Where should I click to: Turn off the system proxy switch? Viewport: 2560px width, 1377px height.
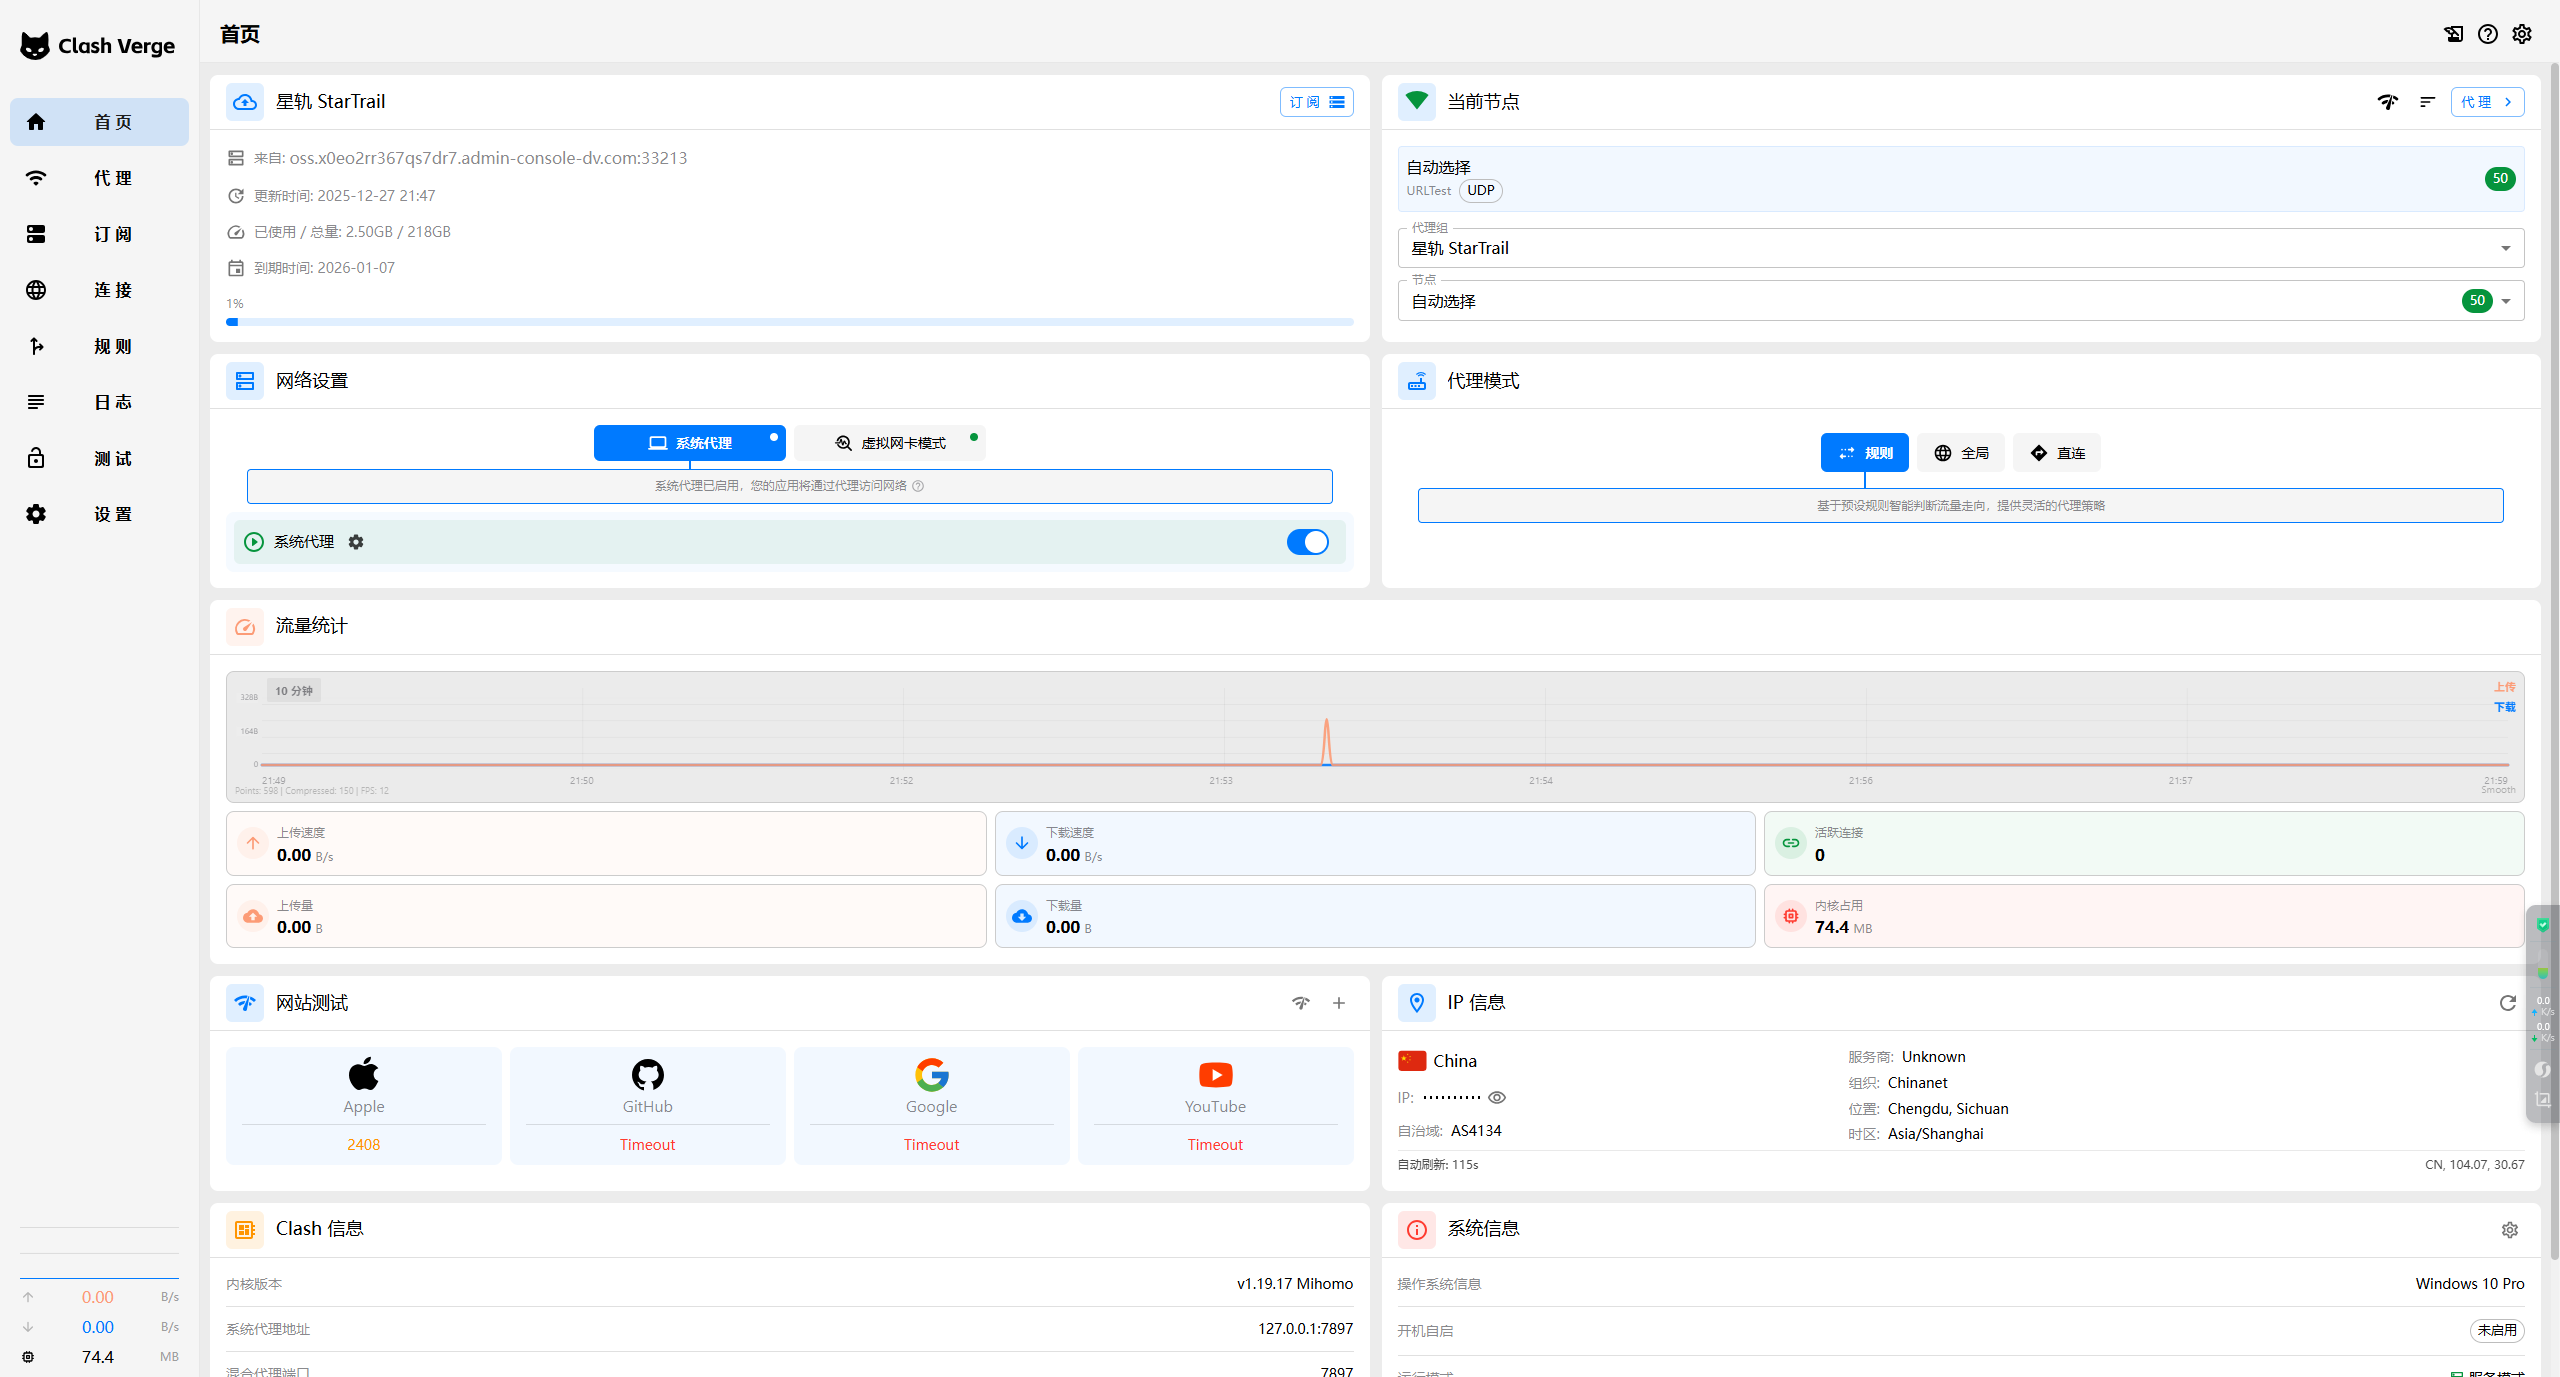[x=1307, y=542]
